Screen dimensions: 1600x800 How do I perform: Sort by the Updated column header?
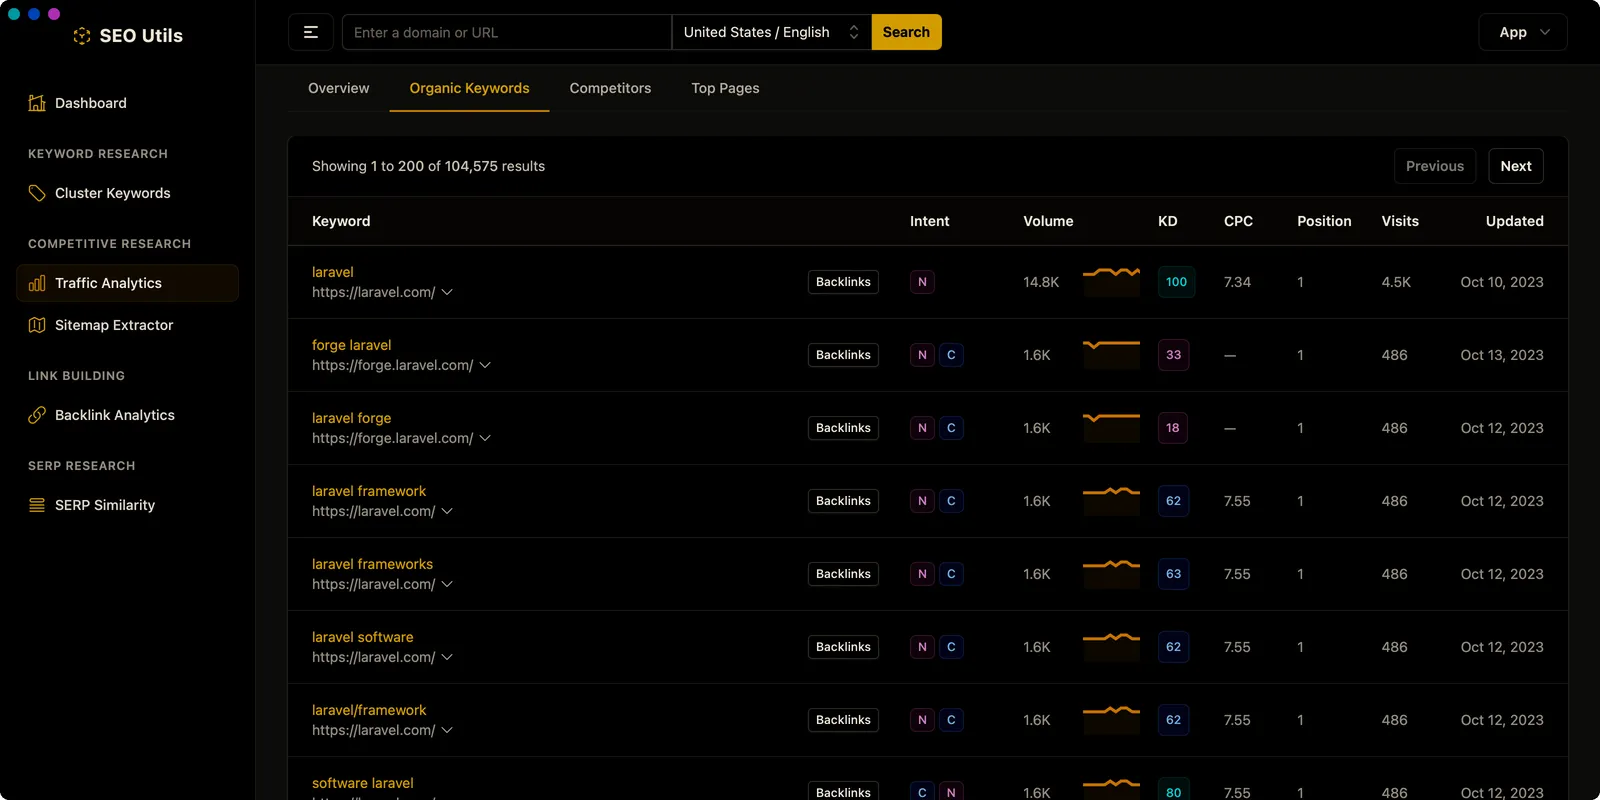coord(1514,221)
